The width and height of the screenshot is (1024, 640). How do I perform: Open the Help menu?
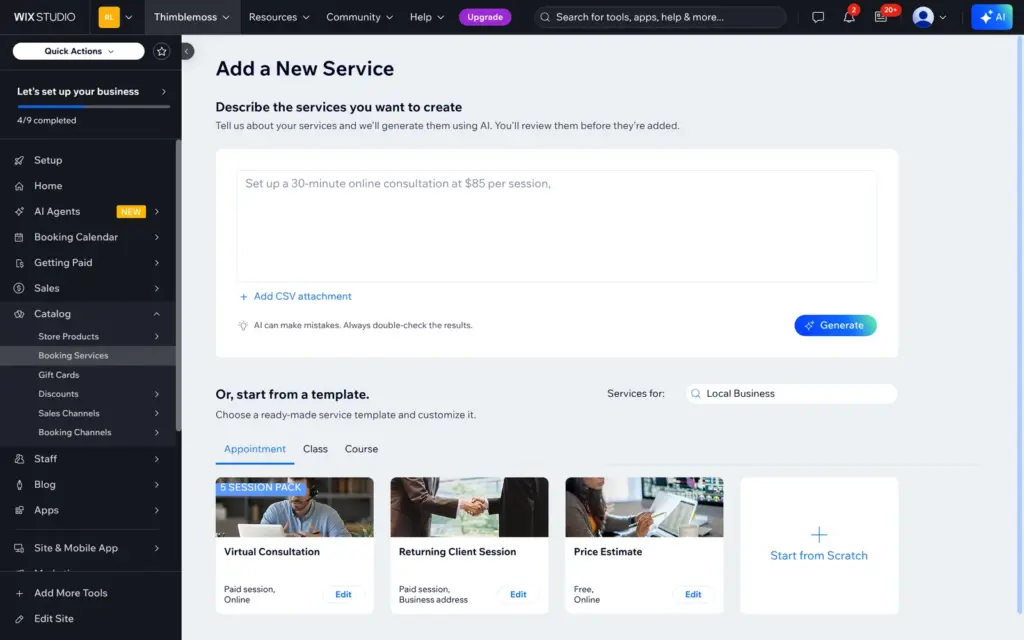click(427, 17)
